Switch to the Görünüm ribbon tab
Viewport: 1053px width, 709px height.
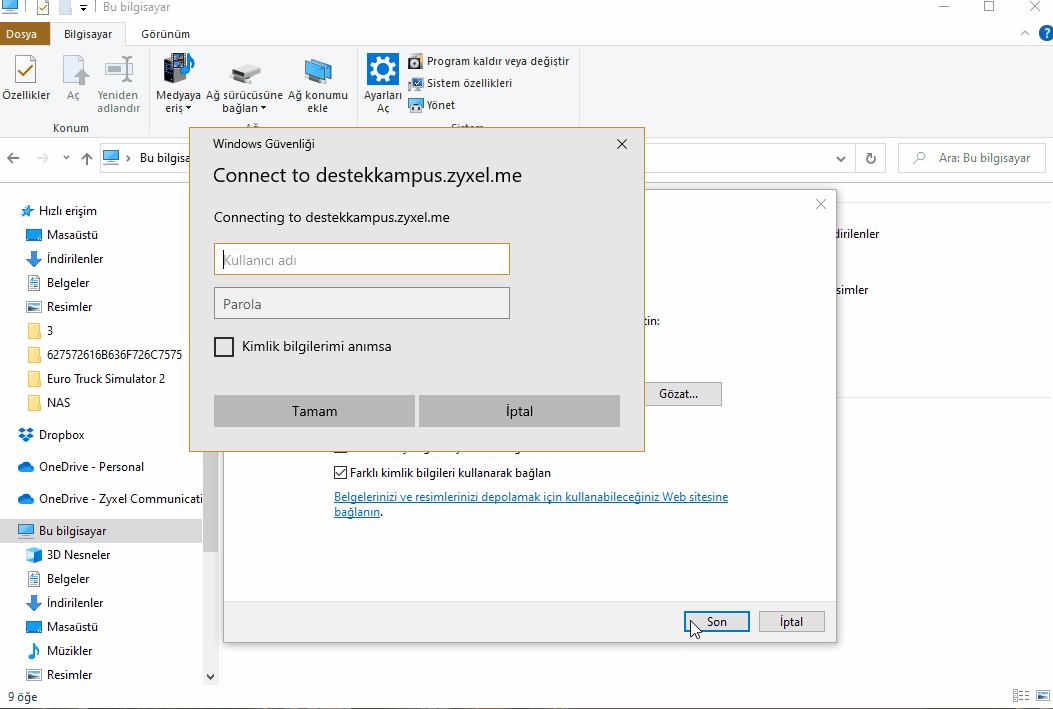(x=165, y=34)
